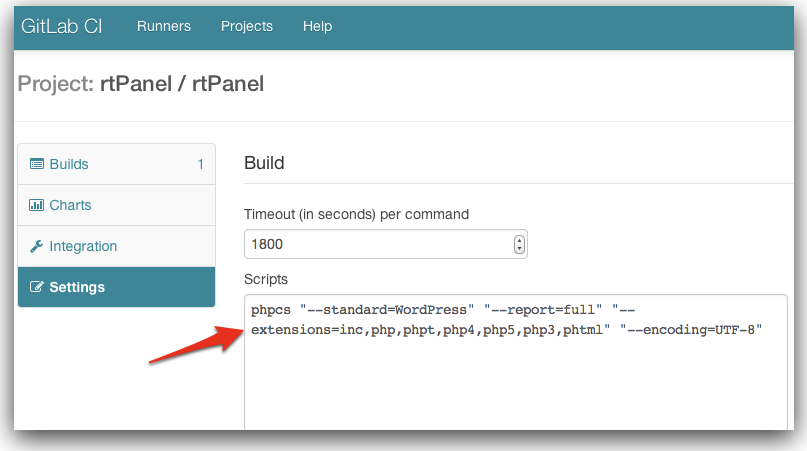Focus the Timeout per command input field
Screen dimensions: 807x451
pyautogui.click(x=385, y=244)
